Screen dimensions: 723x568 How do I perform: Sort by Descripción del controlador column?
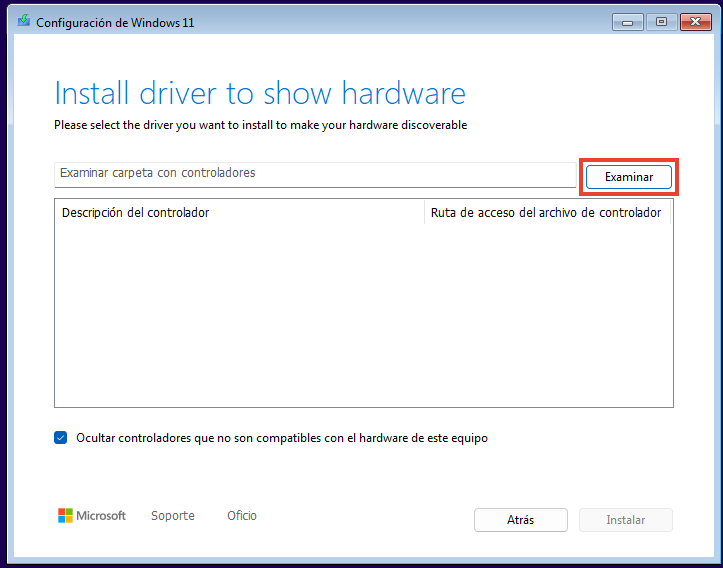click(x=136, y=213)
